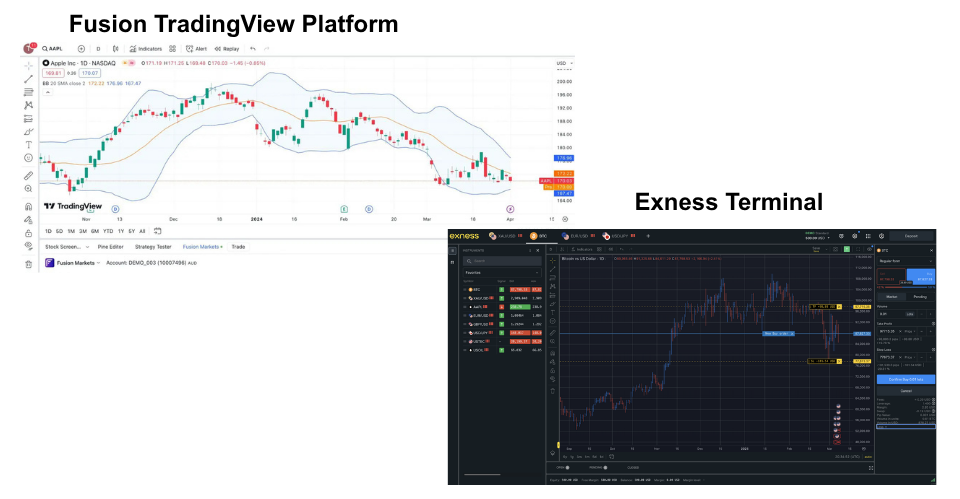Start bar Replay in TradingView
The width and height of the screenshot is (960, 499).
[x=227, y=48]
